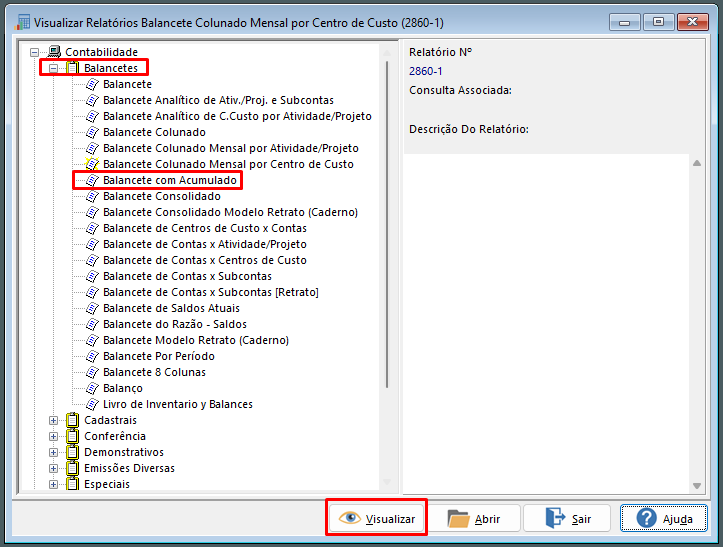Click the Emissões Diversas folder icon
723x547 pixels.
tap(72, 468)
